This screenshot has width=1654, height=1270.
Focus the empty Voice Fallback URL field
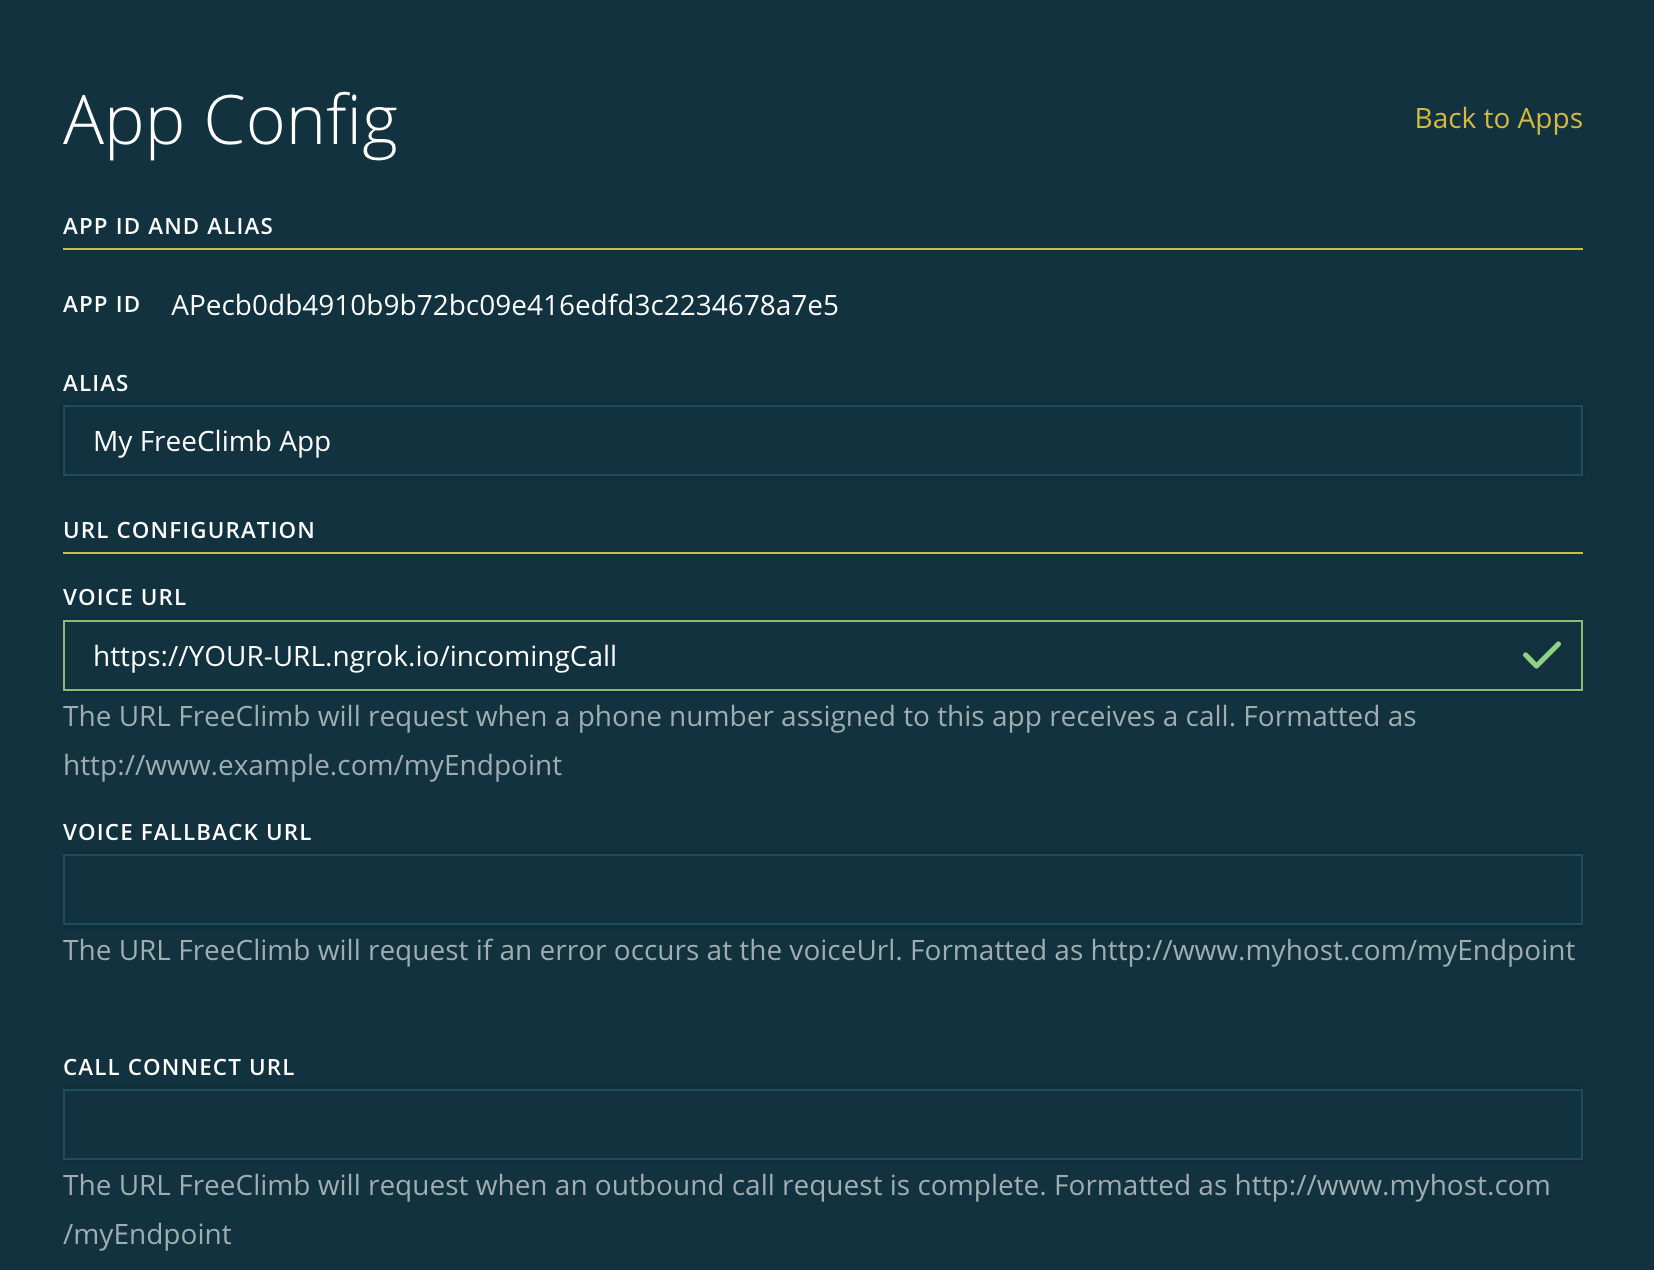point(822,890)
